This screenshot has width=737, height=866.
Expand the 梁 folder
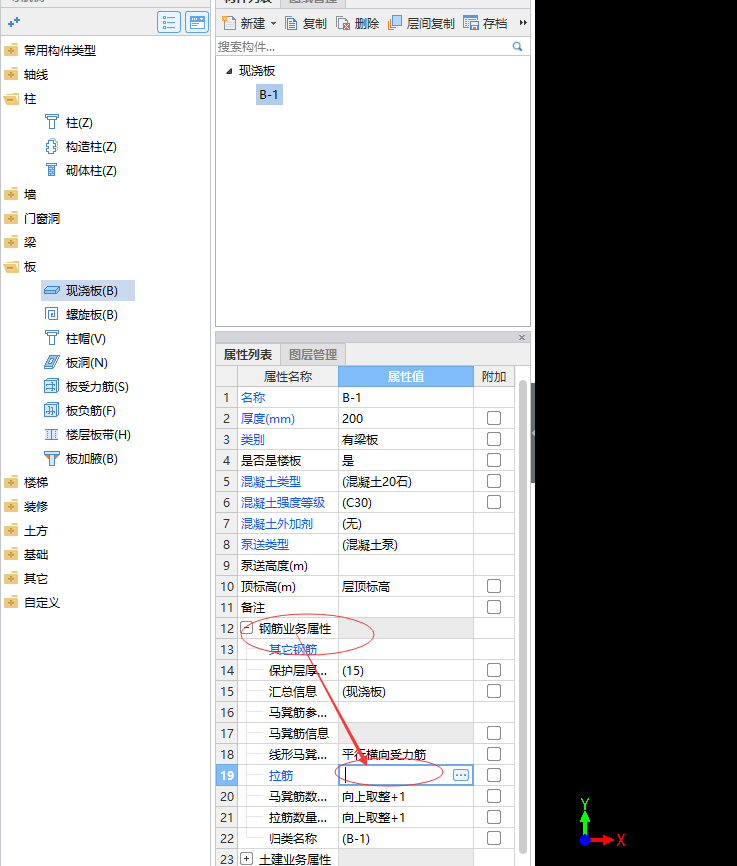11,242
